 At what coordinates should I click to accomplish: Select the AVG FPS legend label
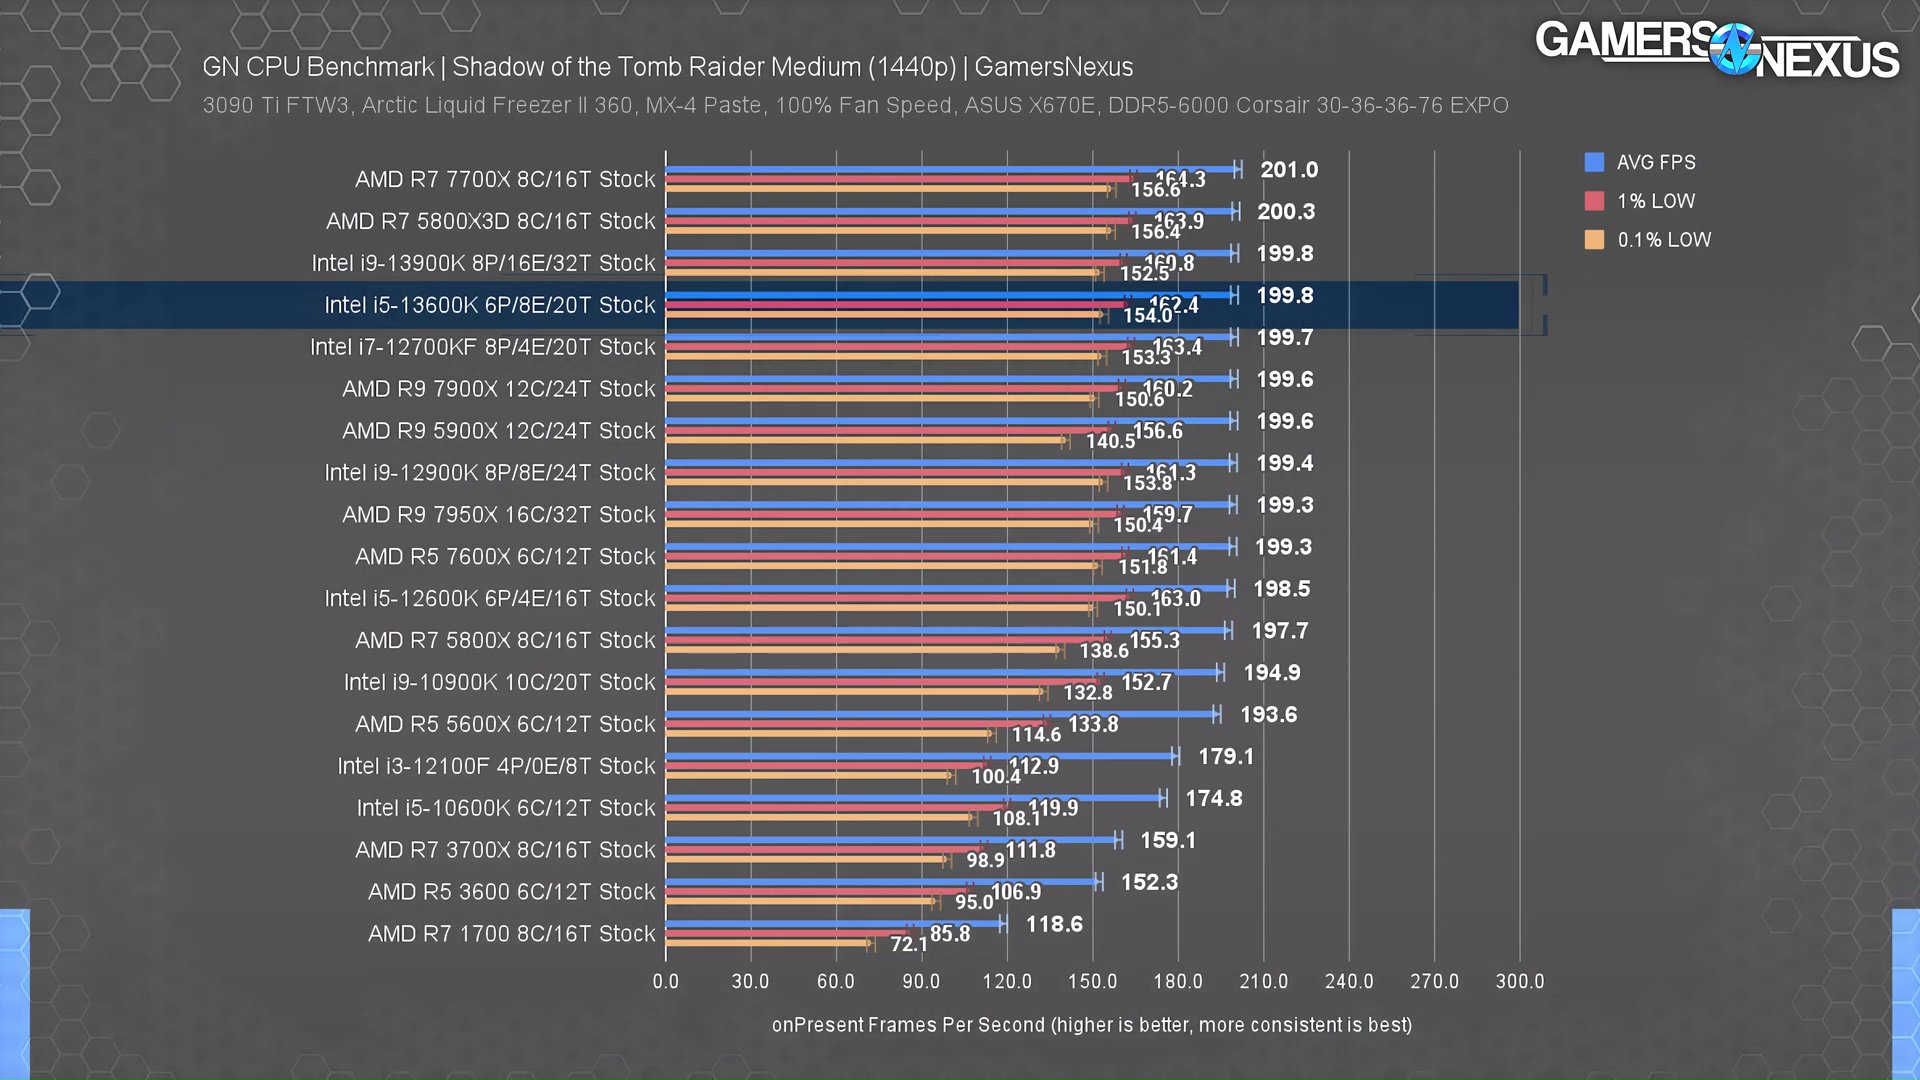(x=1655, y=162)
